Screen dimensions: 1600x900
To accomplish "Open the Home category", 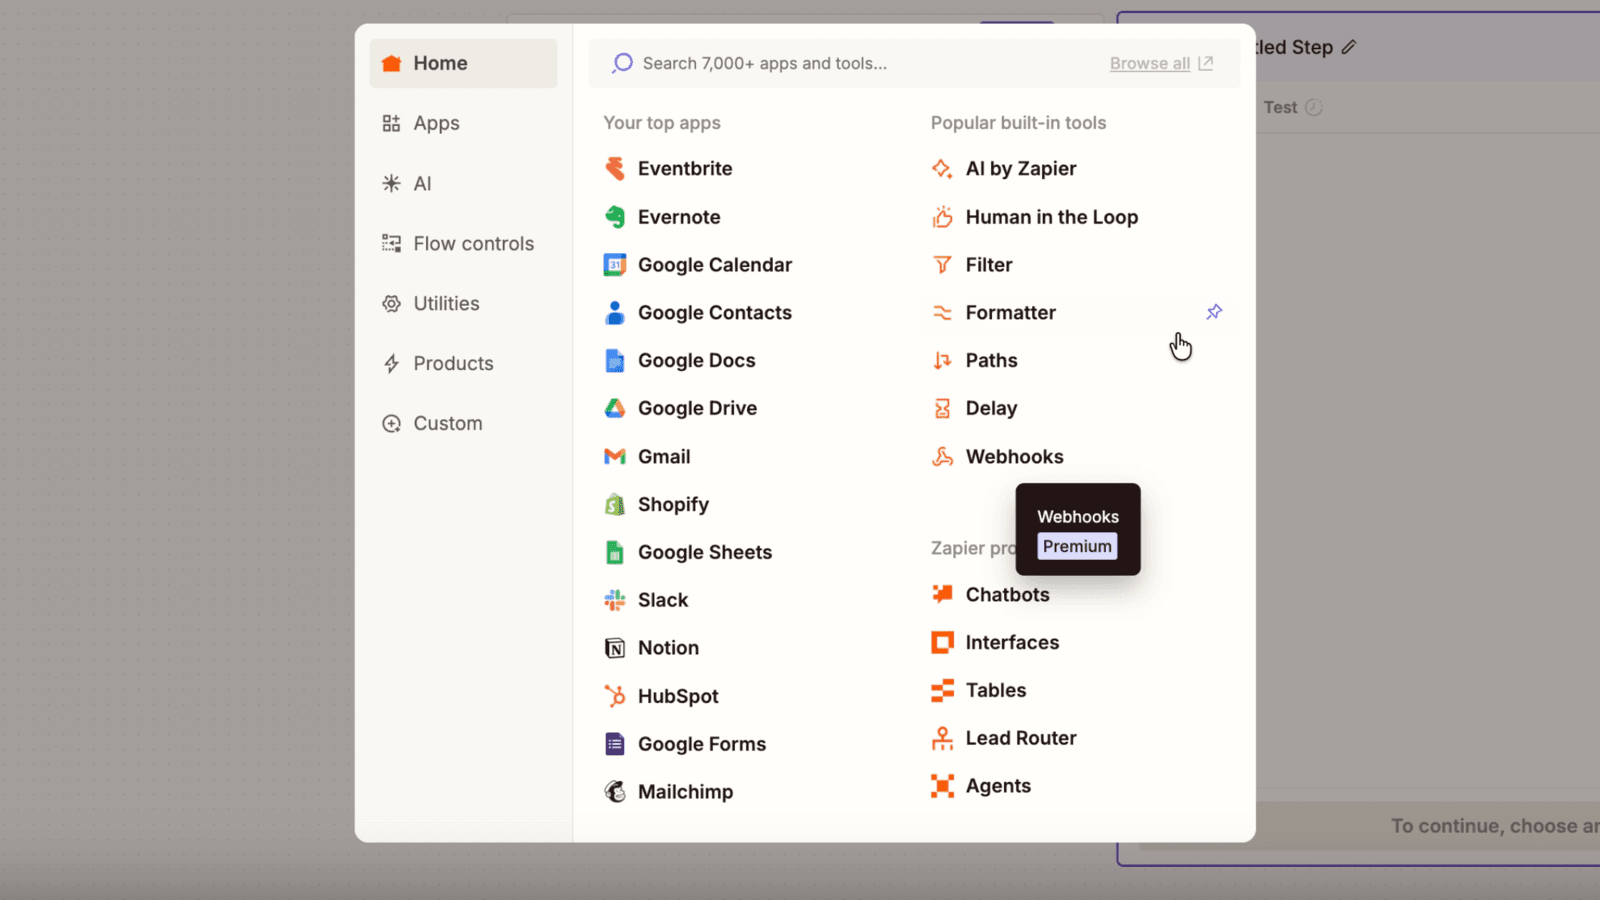I will 463,63.
